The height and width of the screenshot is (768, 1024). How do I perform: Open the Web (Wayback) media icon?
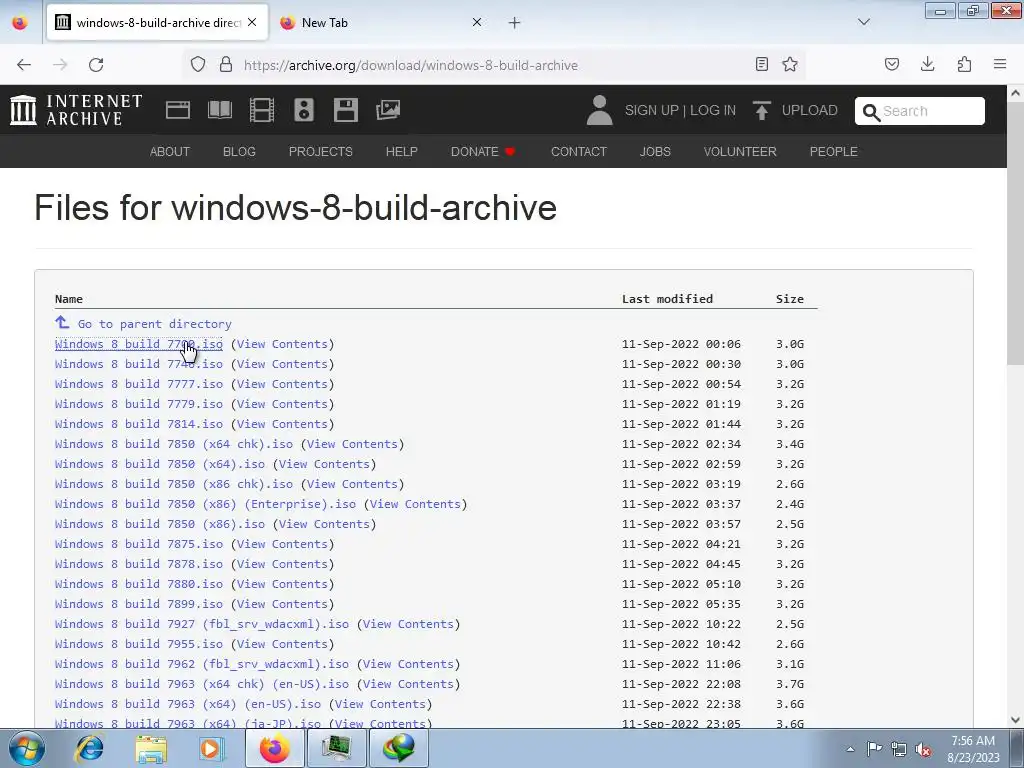[x=178, y=110]
